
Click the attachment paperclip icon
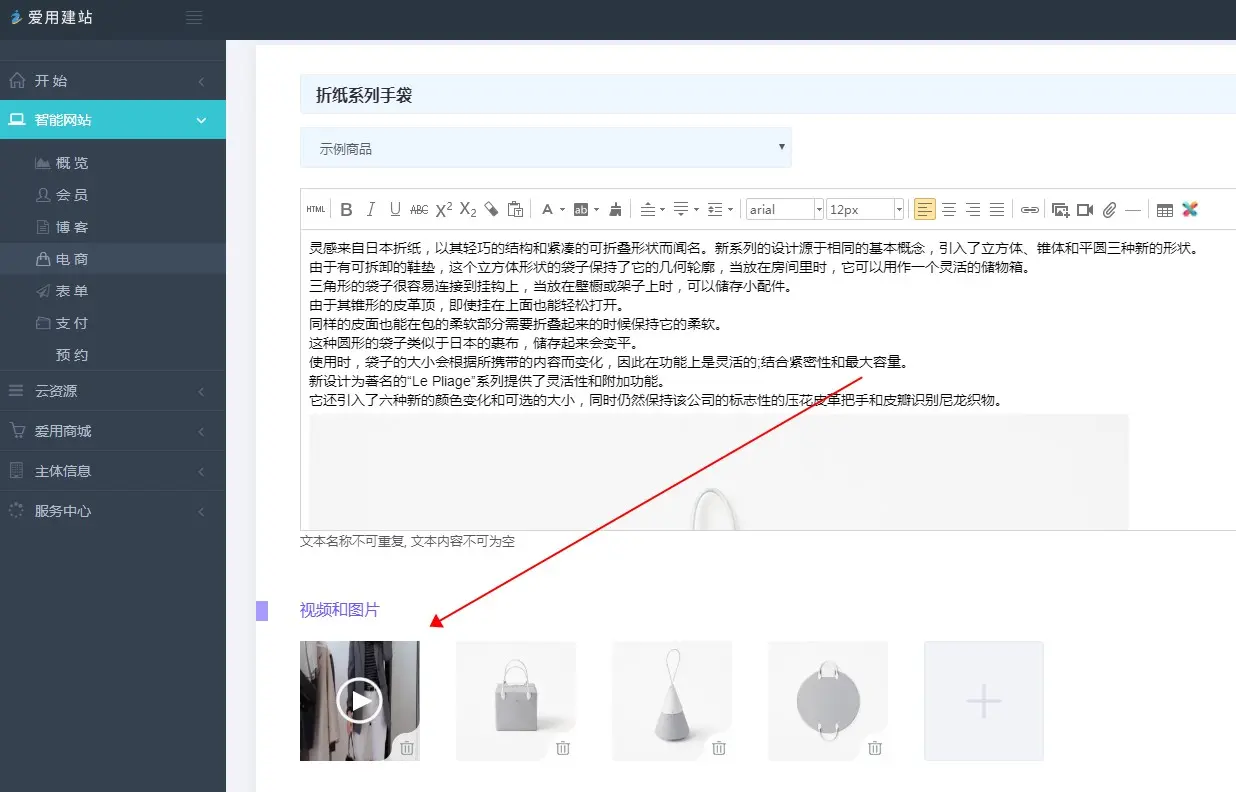pyautogui.click(x=1109, y=210)
